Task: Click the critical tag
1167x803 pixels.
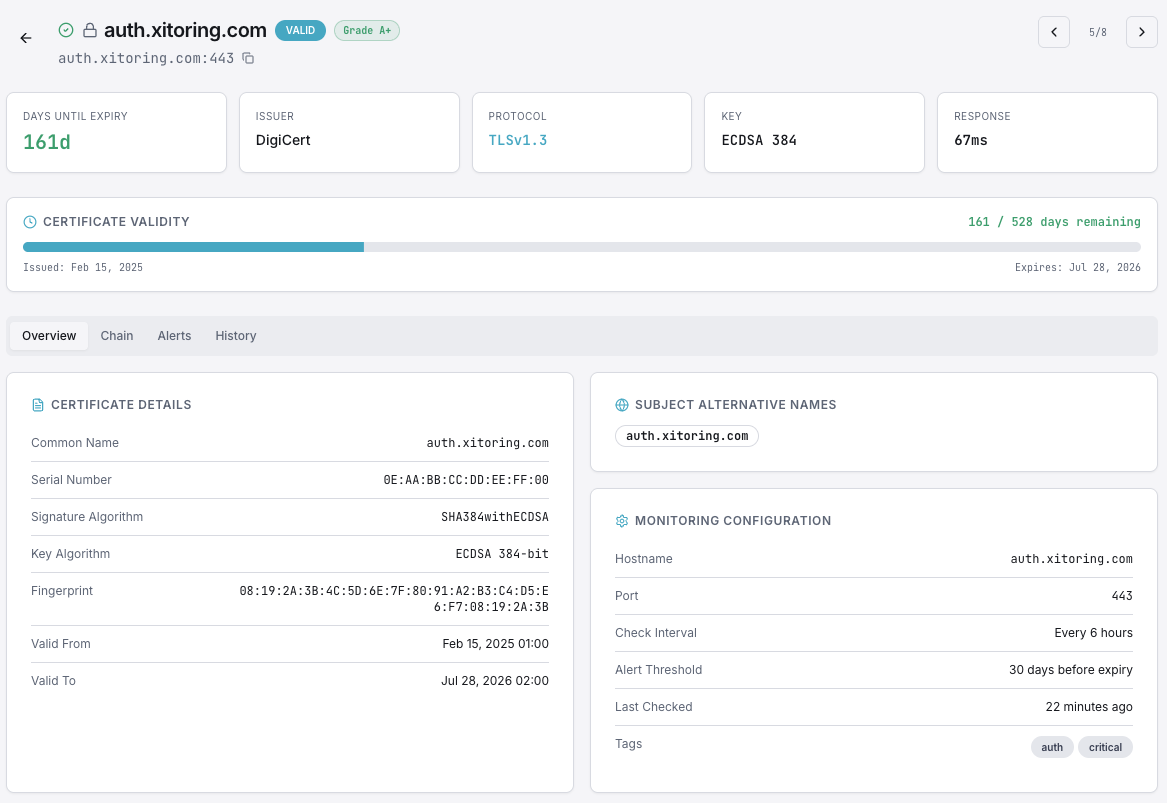Action: [x=1105, y=747]
